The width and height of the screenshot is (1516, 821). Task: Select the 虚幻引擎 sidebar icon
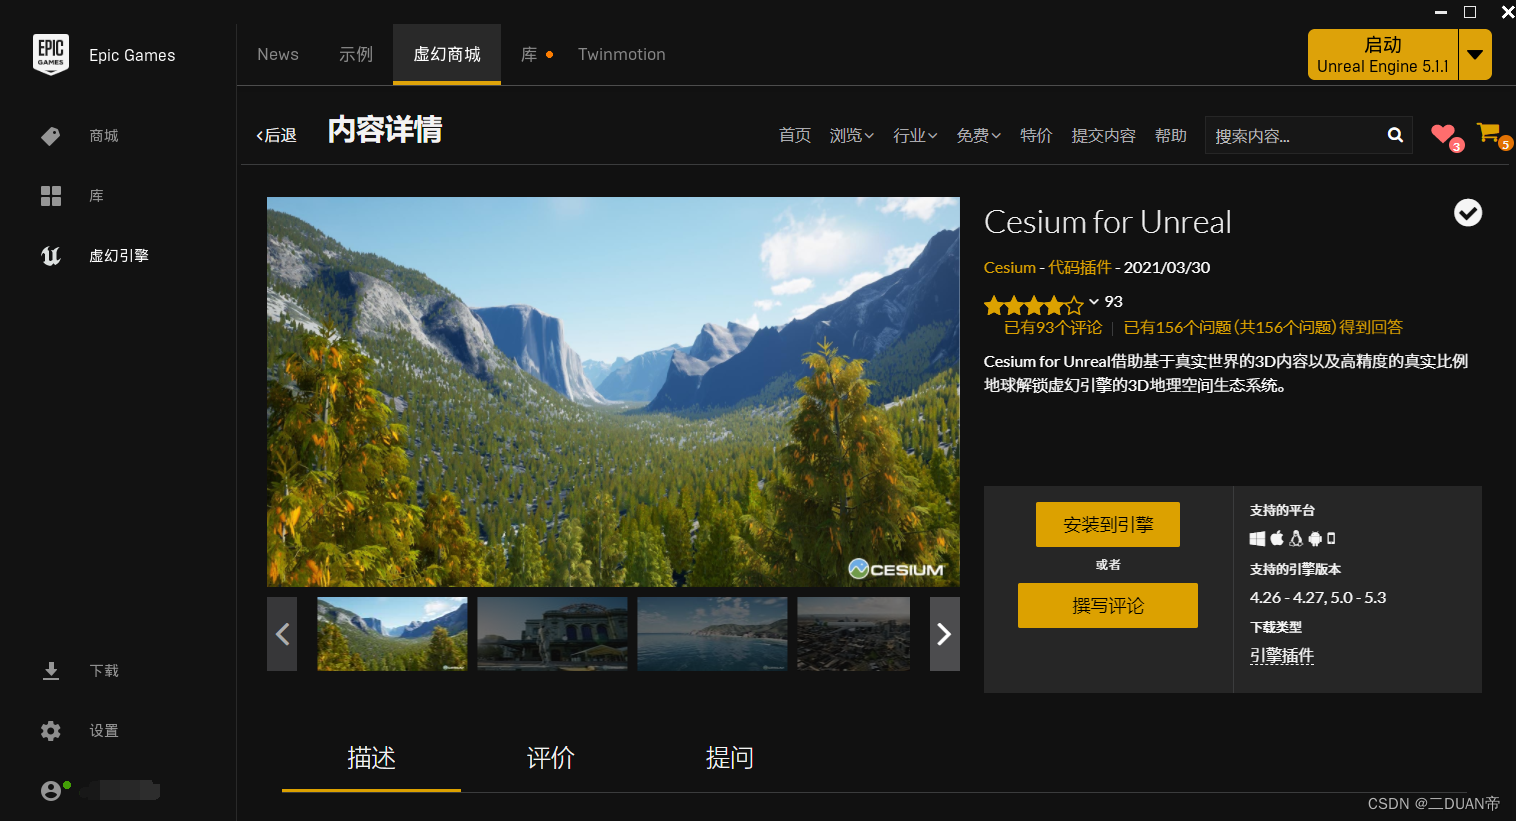pos(51,255)
